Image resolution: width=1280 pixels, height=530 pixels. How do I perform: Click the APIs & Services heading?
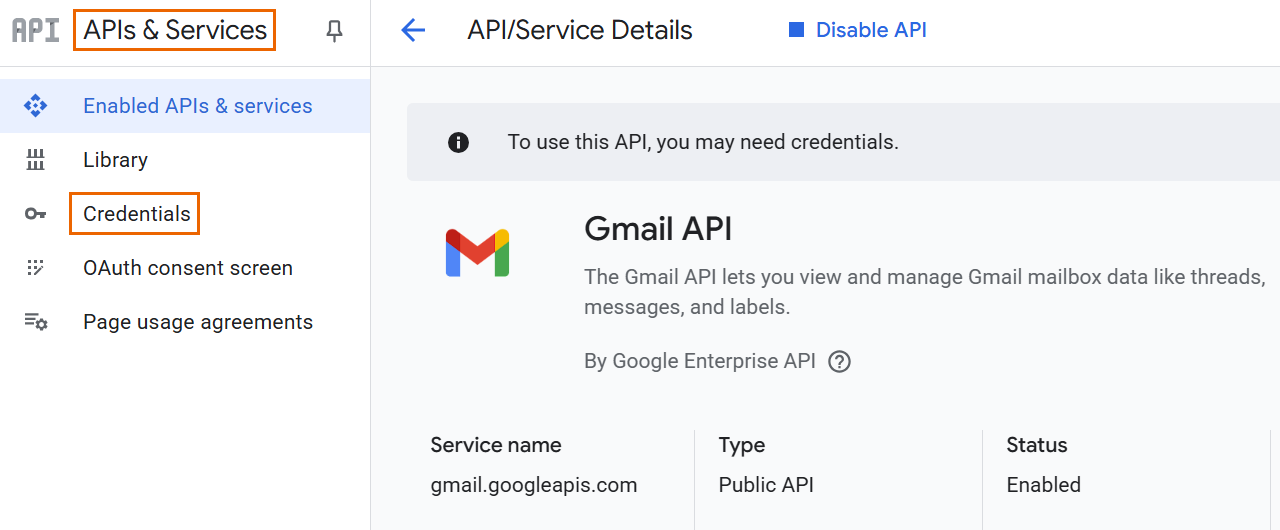click(x=175, y=31)
